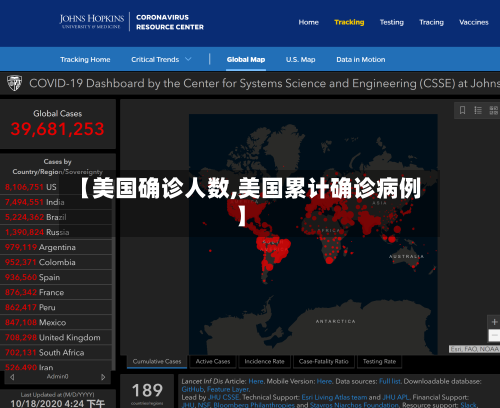The image size is (500, 408).
Task: Expand the Critical Trends dropdown
Action: click(x=161, y=59)
